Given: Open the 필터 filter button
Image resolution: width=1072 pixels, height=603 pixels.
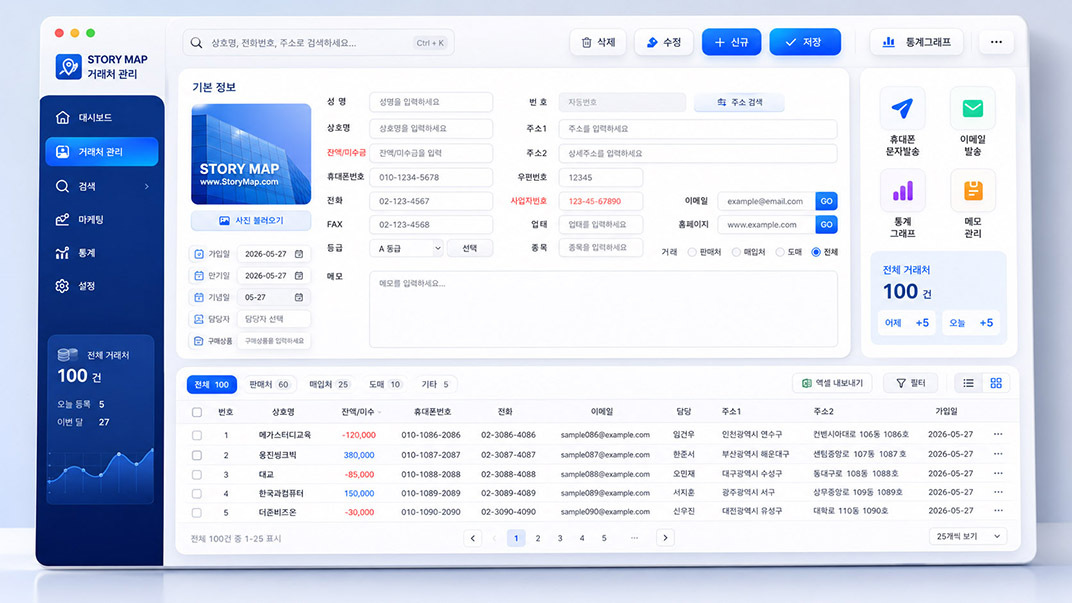Looking at the screenshot, I should 911,384.
